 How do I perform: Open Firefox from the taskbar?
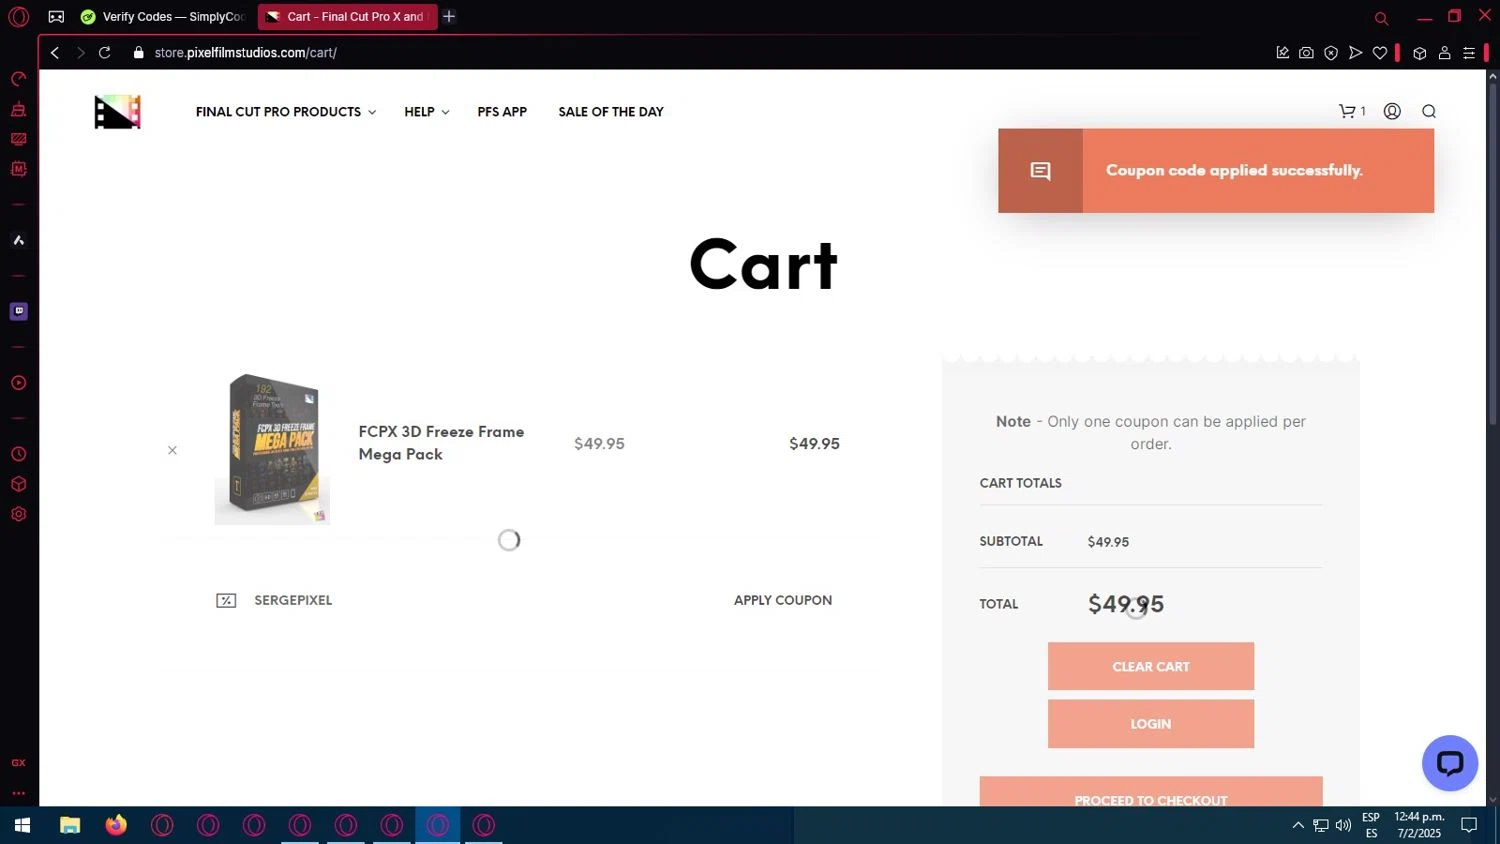coord(116,825)
